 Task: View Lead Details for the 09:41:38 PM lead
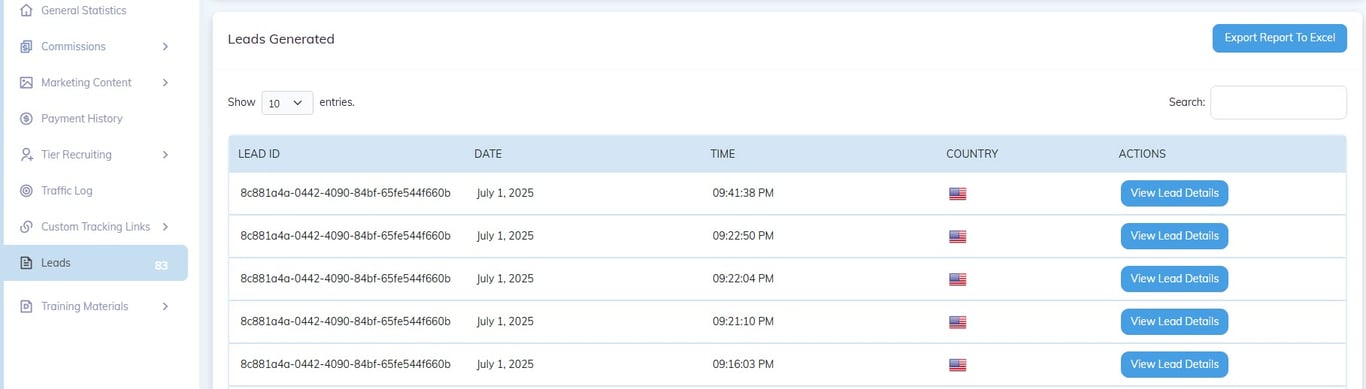pos(1174,193)
